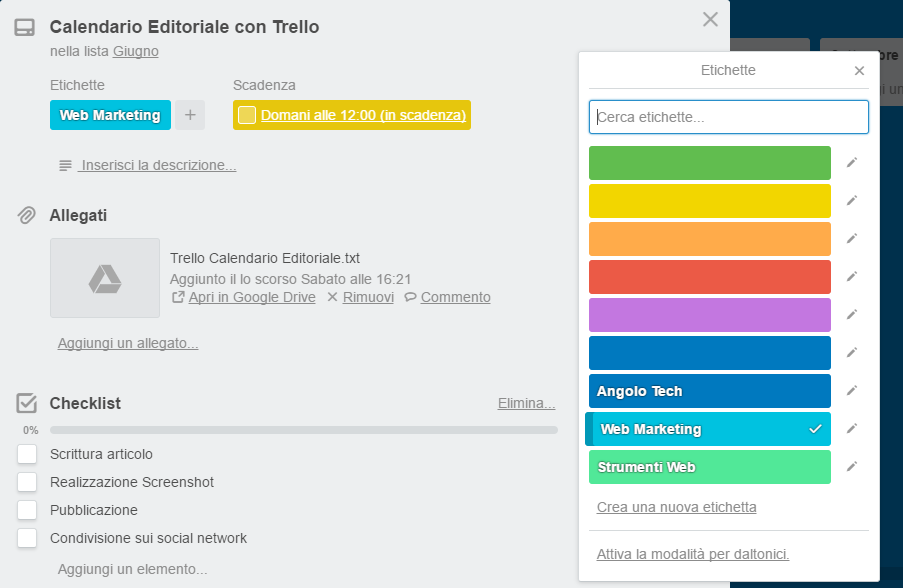903x588 pixels.
Task: Edit the yellow label with pencil icon
Action: point(852,201)
